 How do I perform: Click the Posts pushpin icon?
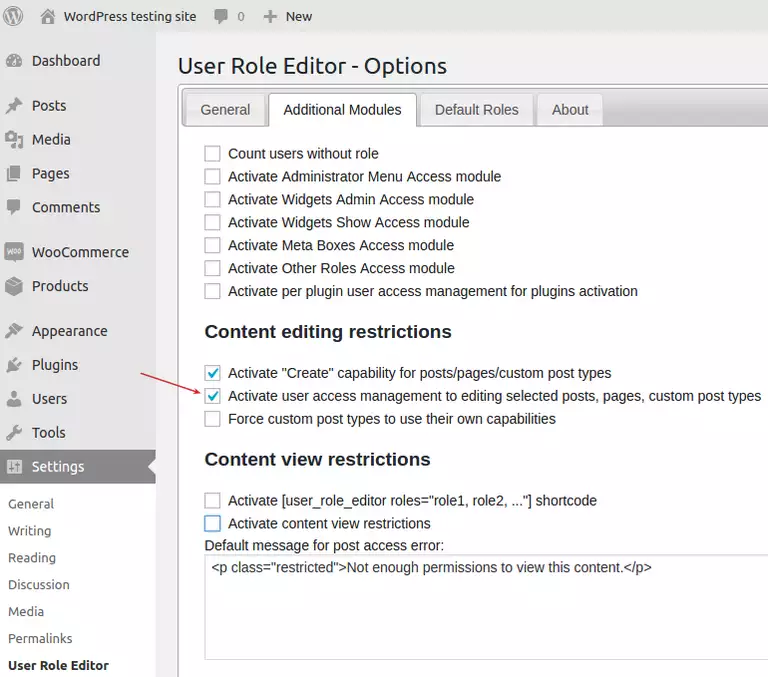click(x=14, y=106)
